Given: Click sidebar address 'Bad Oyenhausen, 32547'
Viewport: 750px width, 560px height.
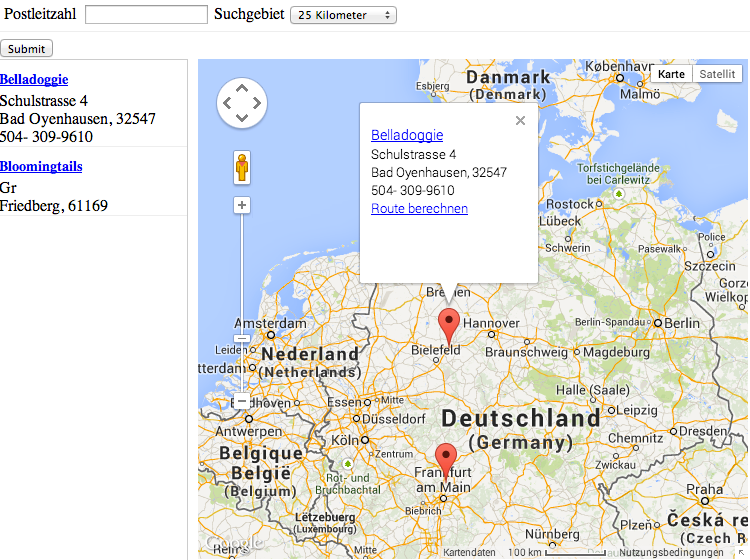Looking at the screenshot, I should (77, 119).
